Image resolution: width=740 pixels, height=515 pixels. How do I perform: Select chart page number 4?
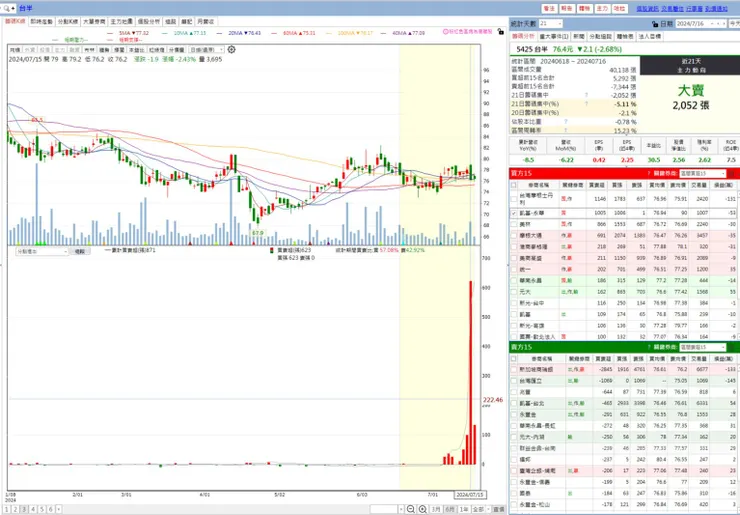(x=33, y=509)
